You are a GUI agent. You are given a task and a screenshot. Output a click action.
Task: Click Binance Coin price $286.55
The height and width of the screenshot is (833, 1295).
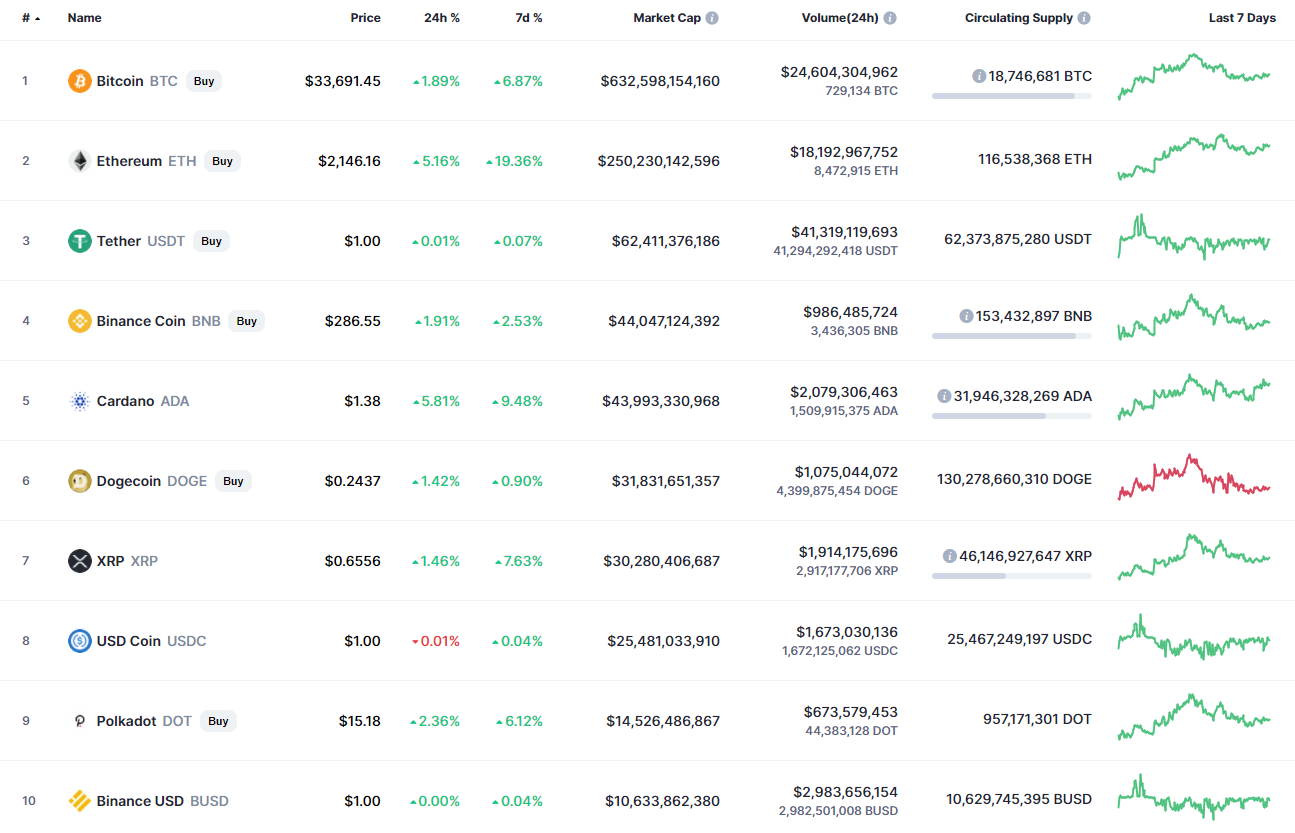353,321
